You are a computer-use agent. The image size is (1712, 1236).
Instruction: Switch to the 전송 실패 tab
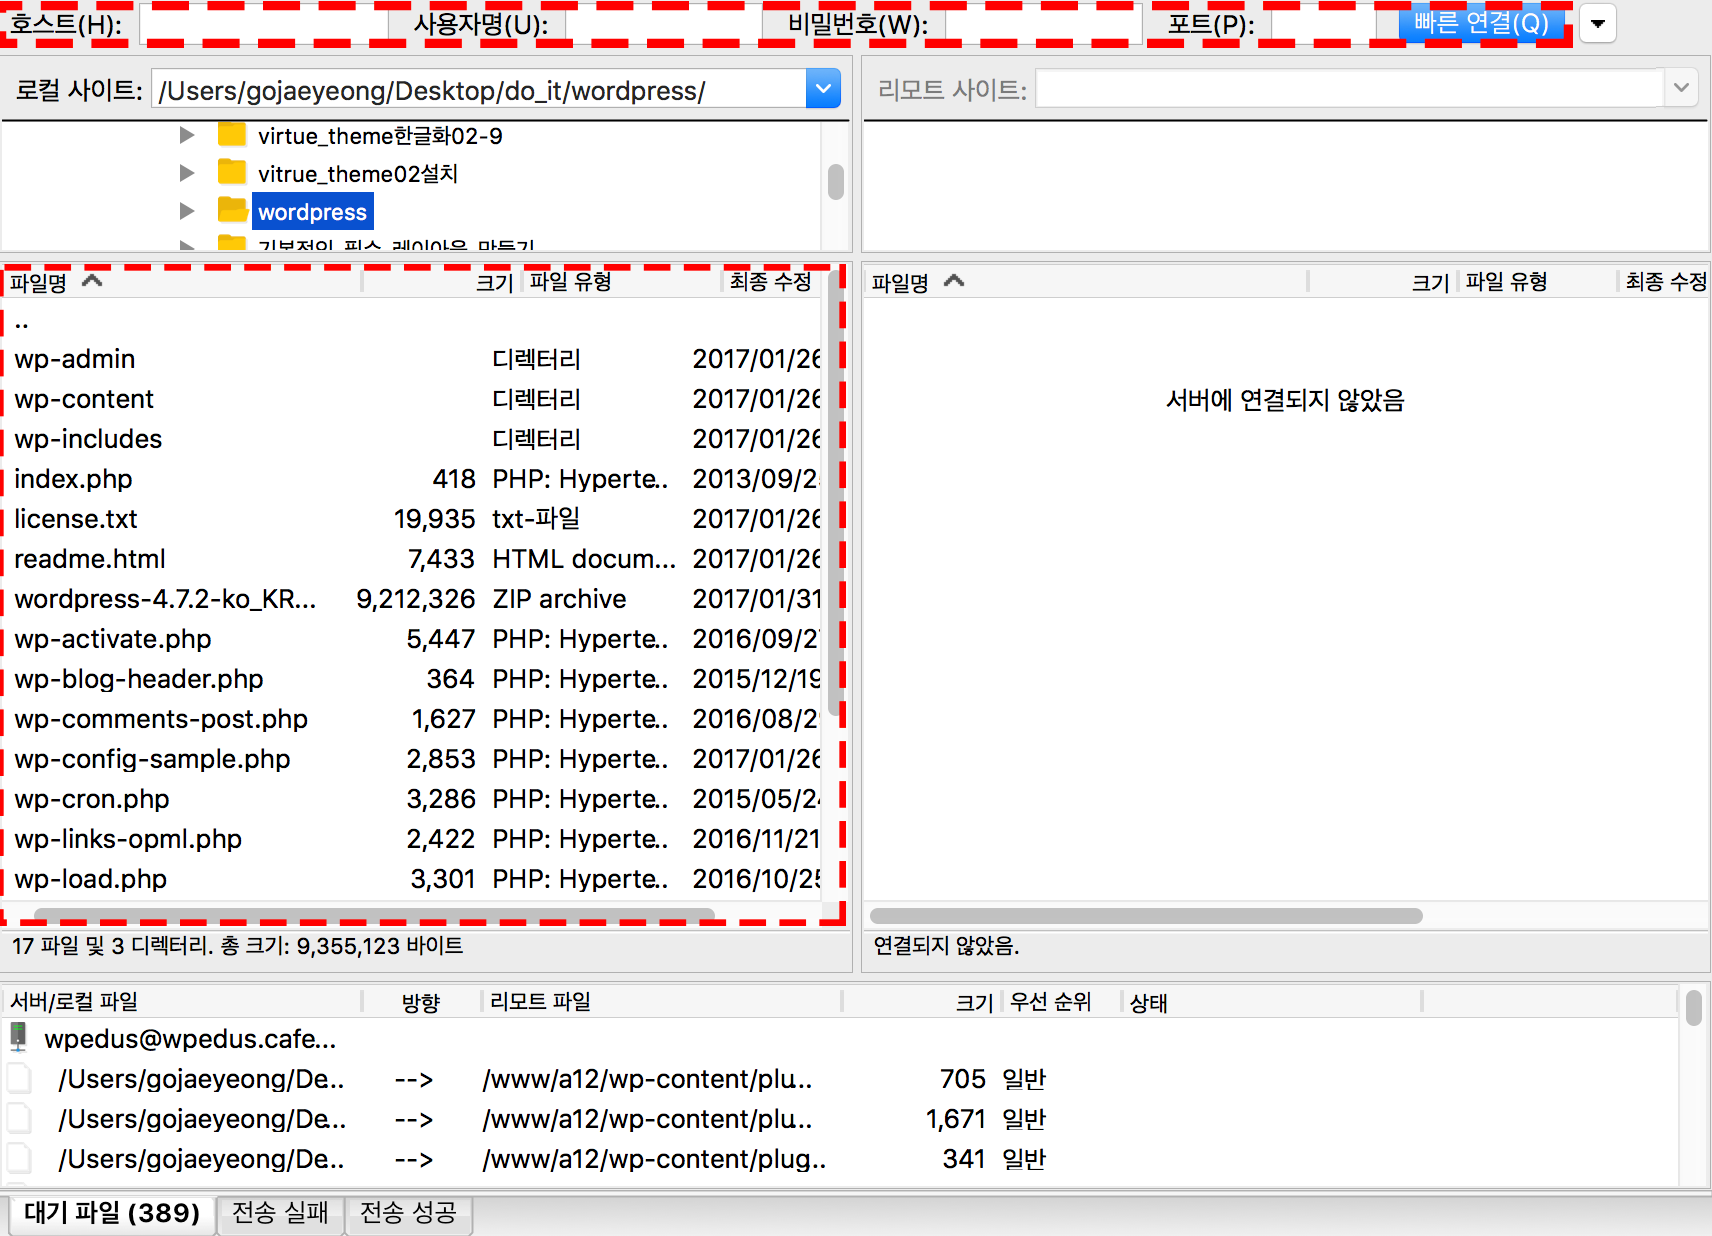click(x=280, y=1213)
